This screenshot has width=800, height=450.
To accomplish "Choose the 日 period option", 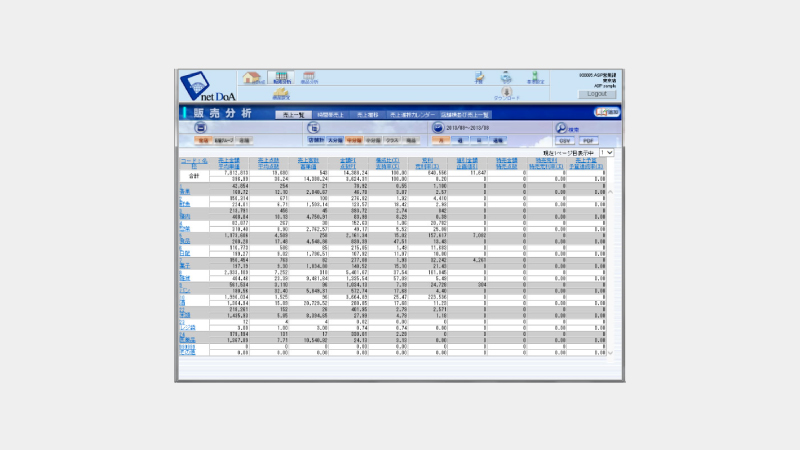I will 479,140.
